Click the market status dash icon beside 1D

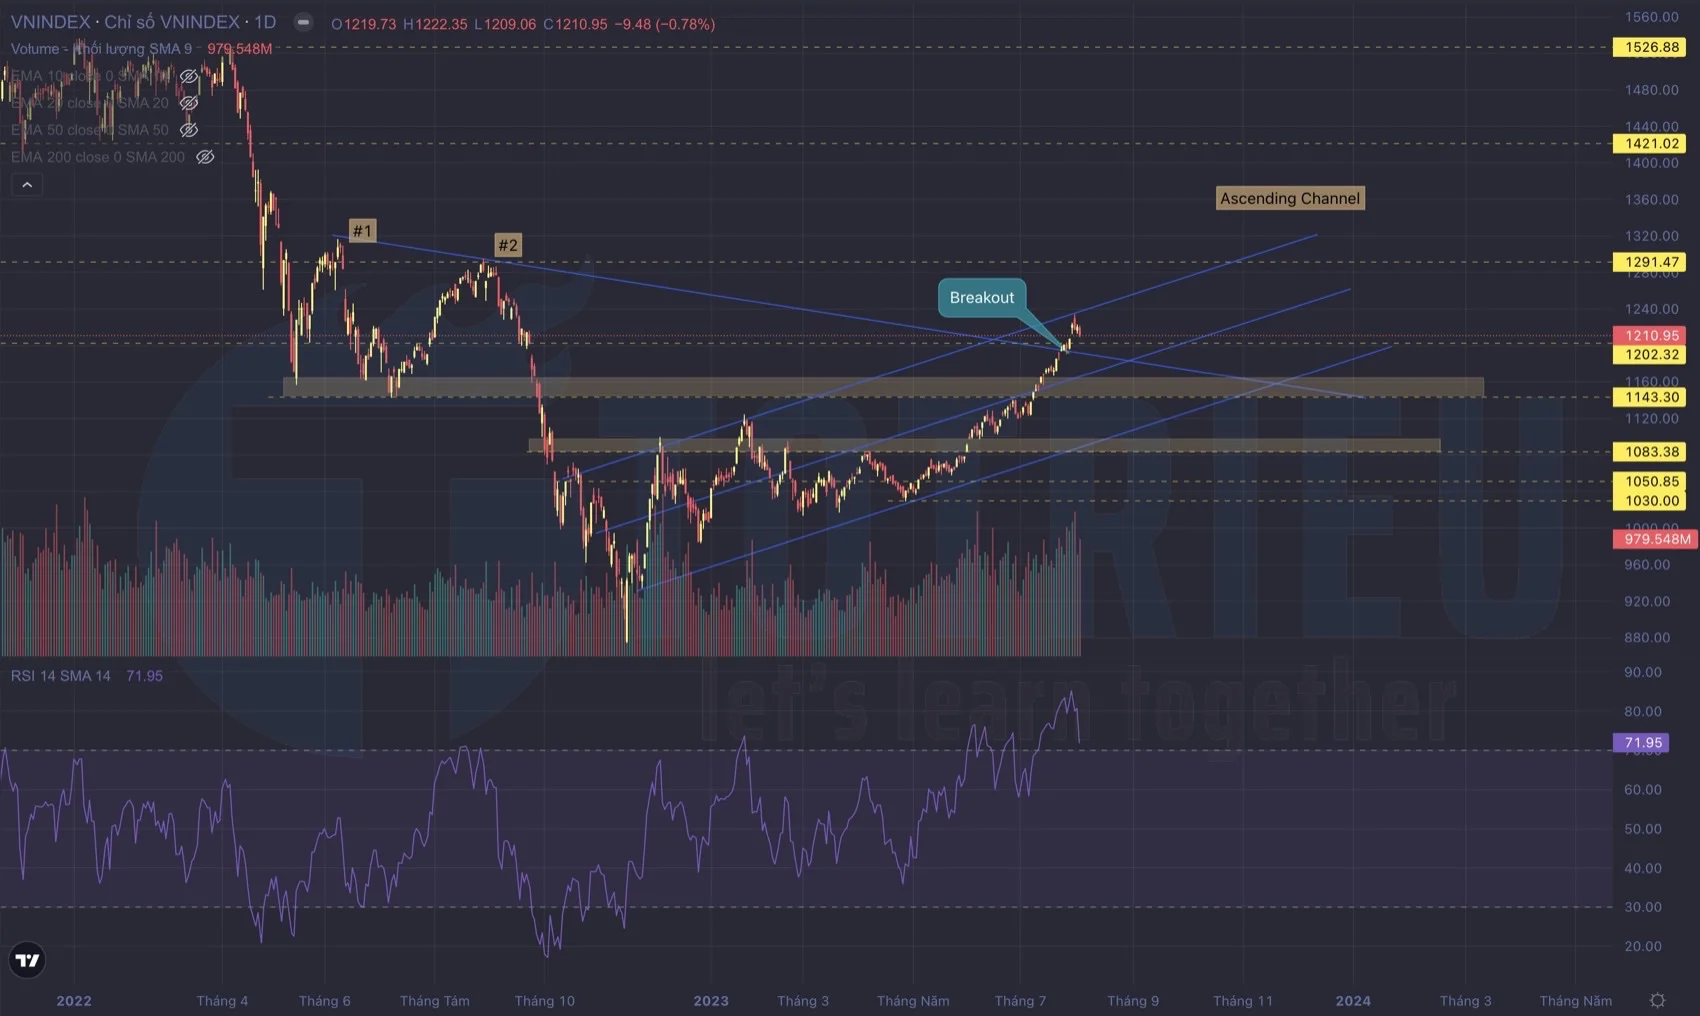[x=303, y=22]
